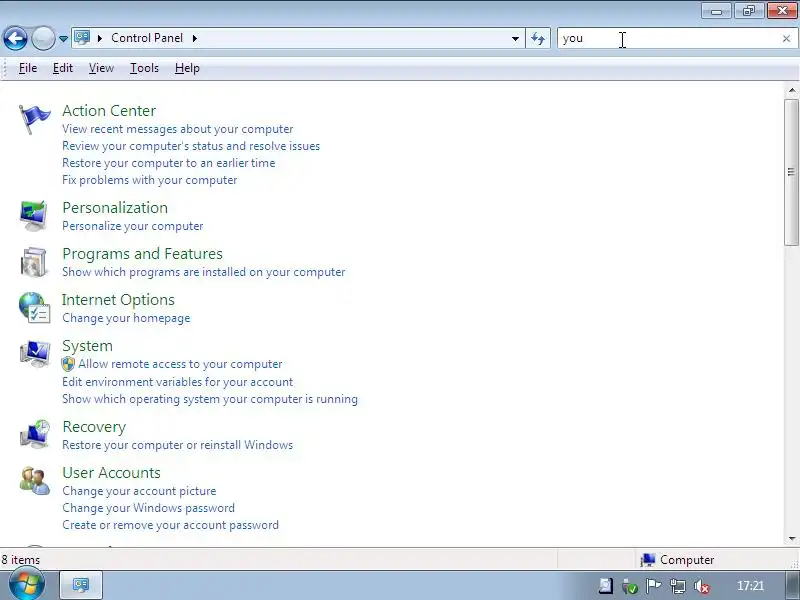The image size is (800, 600).
Task: Clear the search box with the X
Action: coord(786,38)
